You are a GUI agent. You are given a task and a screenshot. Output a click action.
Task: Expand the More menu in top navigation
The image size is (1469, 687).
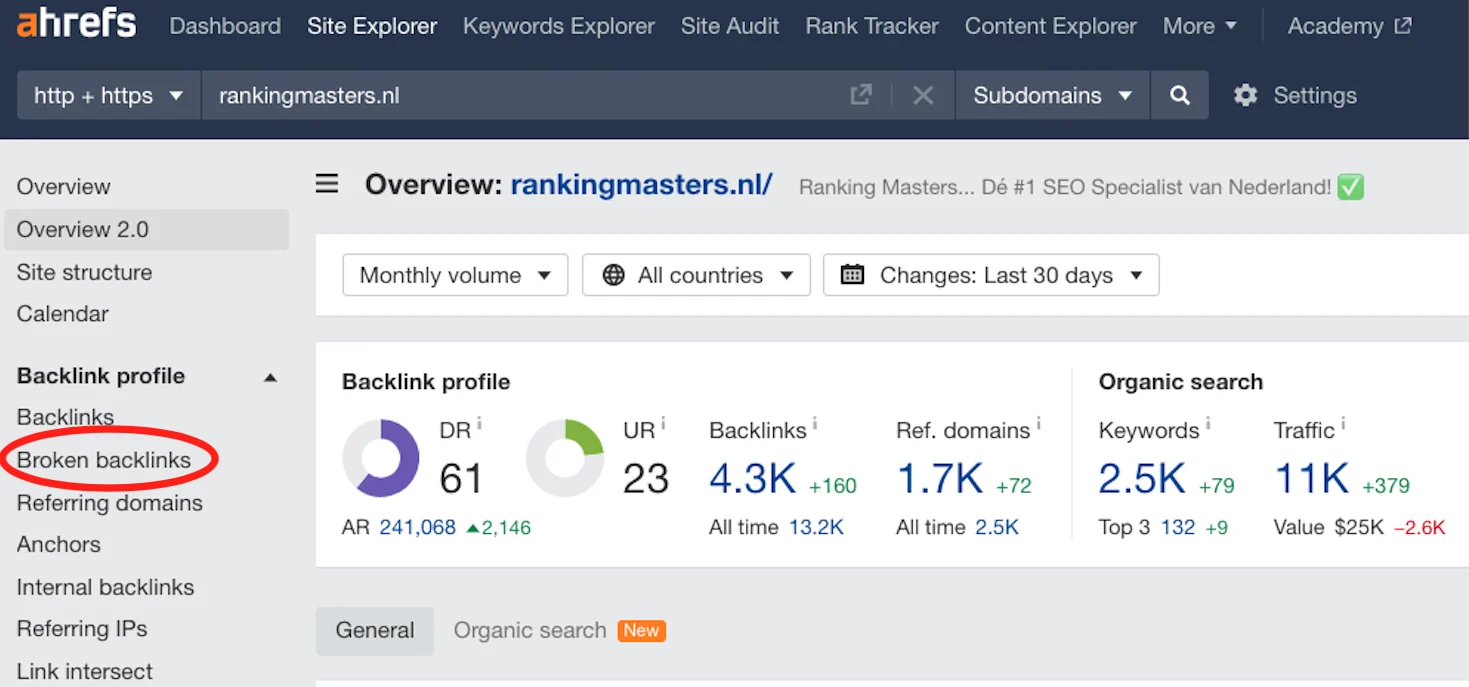click(1199, 26)
